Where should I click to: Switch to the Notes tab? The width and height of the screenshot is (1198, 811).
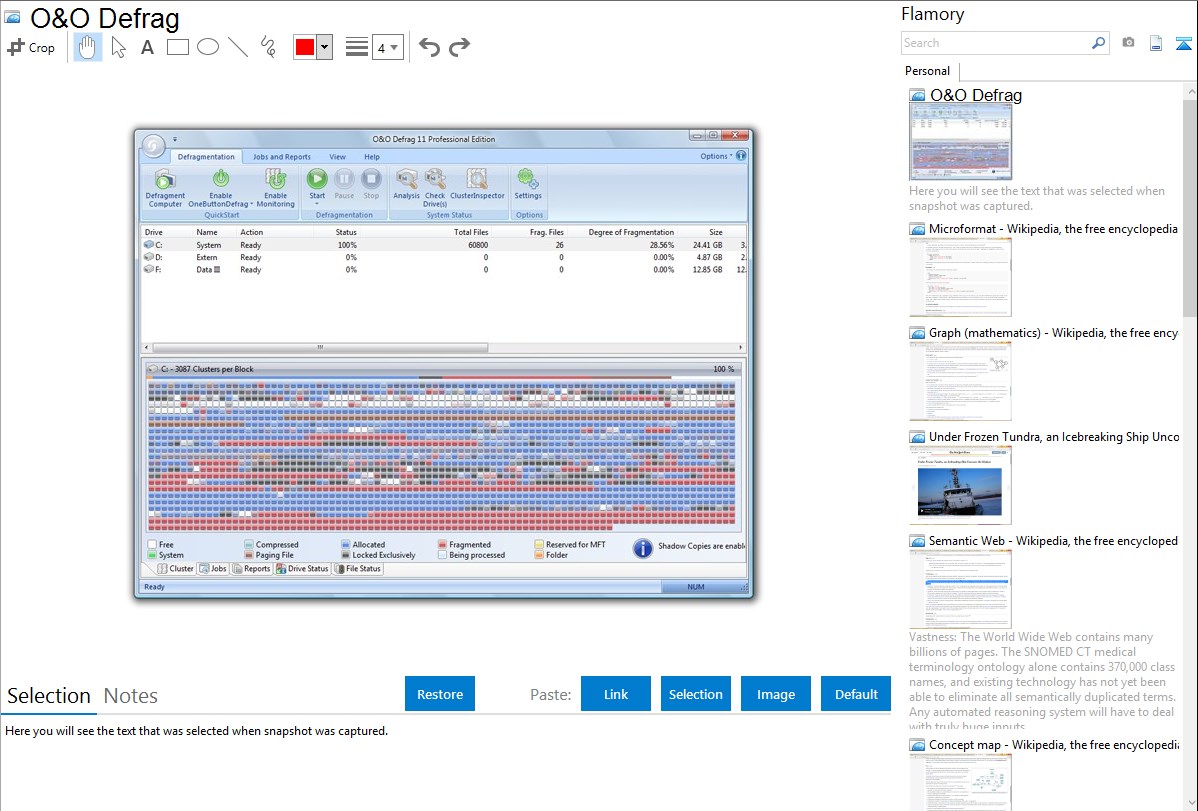131,696
